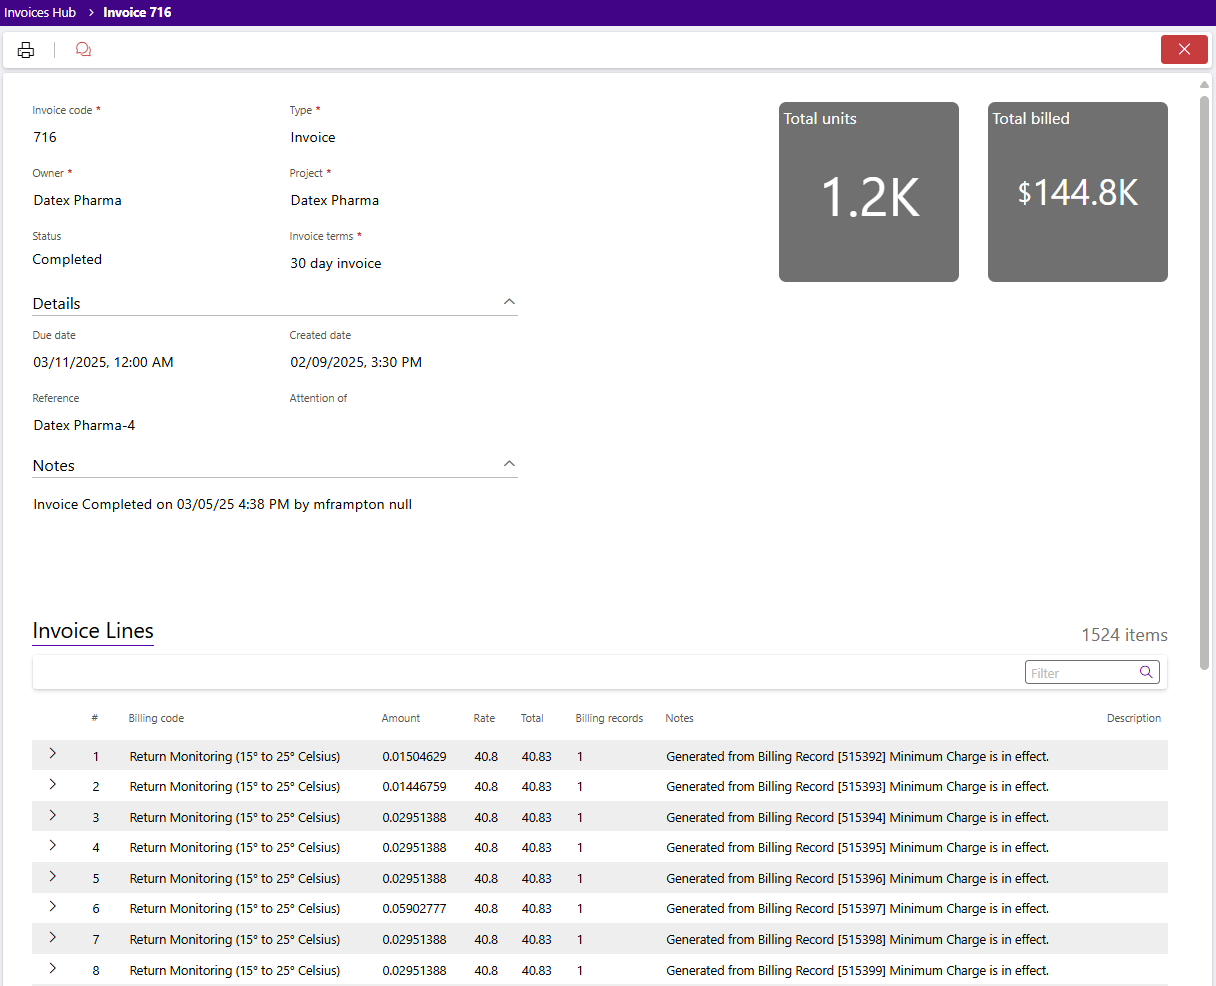Click the Billing code column header
The image size is (1216, 986).
pos(156,718)
